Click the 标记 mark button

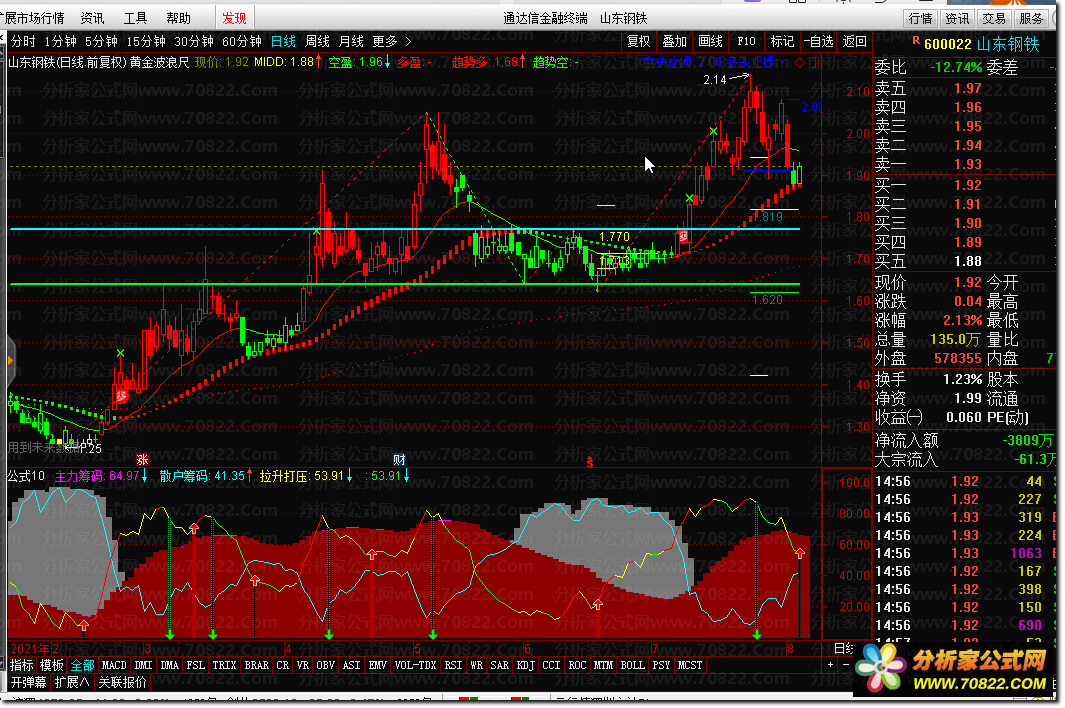point(782,41)
